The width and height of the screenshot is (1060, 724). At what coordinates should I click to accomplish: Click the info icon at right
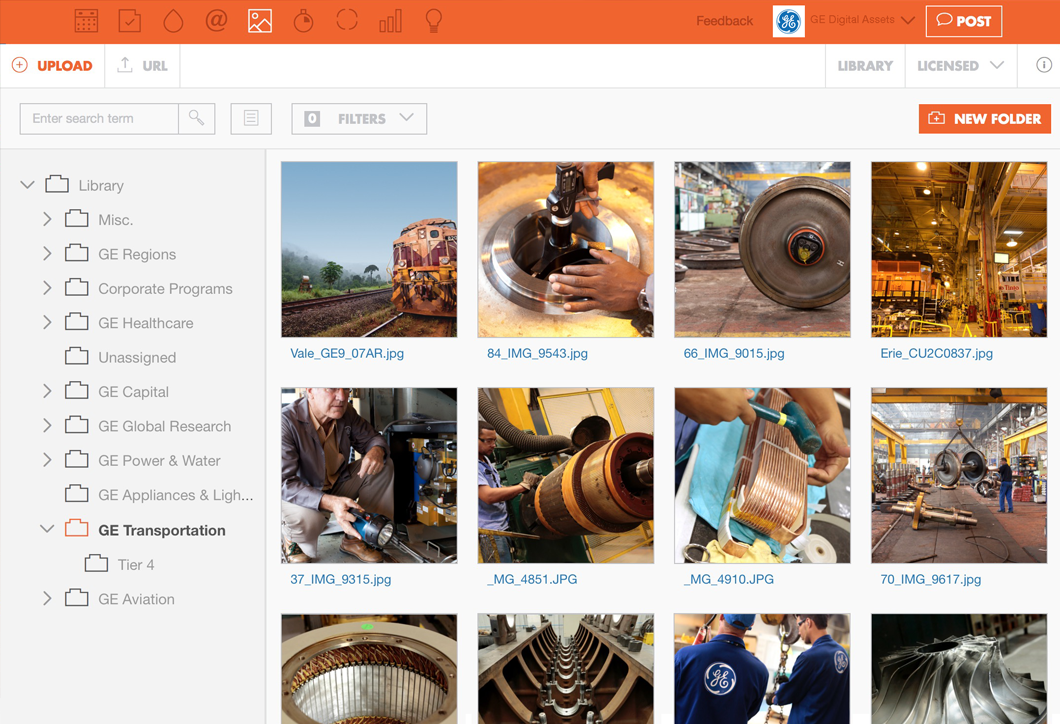click(1044, 65)
